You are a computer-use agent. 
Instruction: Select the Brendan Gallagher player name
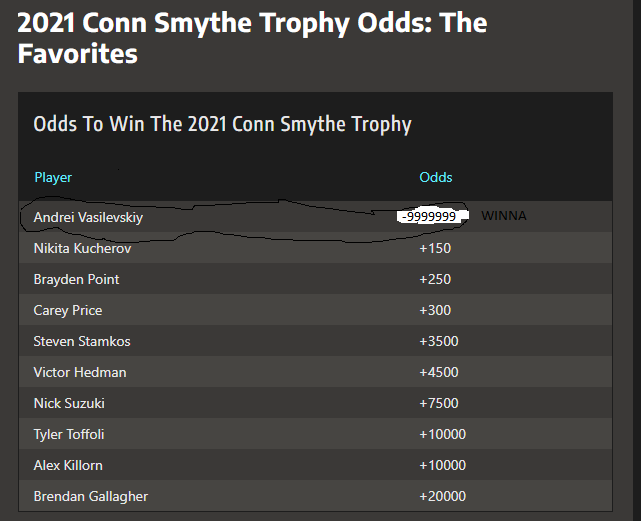tap(91, 496)
